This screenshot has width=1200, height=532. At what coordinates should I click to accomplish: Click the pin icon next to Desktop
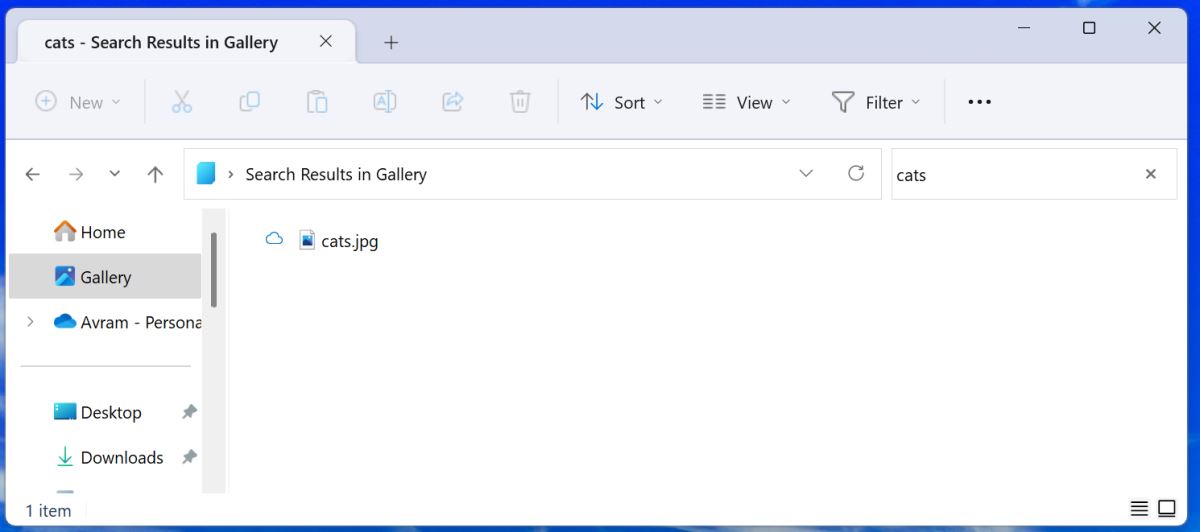(x=188, y=412)
